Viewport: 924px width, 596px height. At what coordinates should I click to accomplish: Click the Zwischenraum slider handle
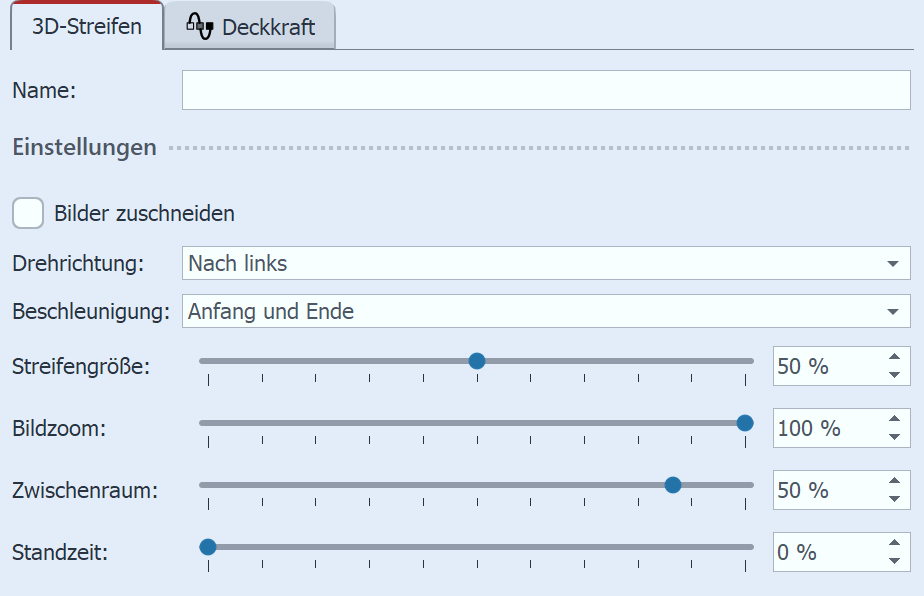click(x=673, y=485)
